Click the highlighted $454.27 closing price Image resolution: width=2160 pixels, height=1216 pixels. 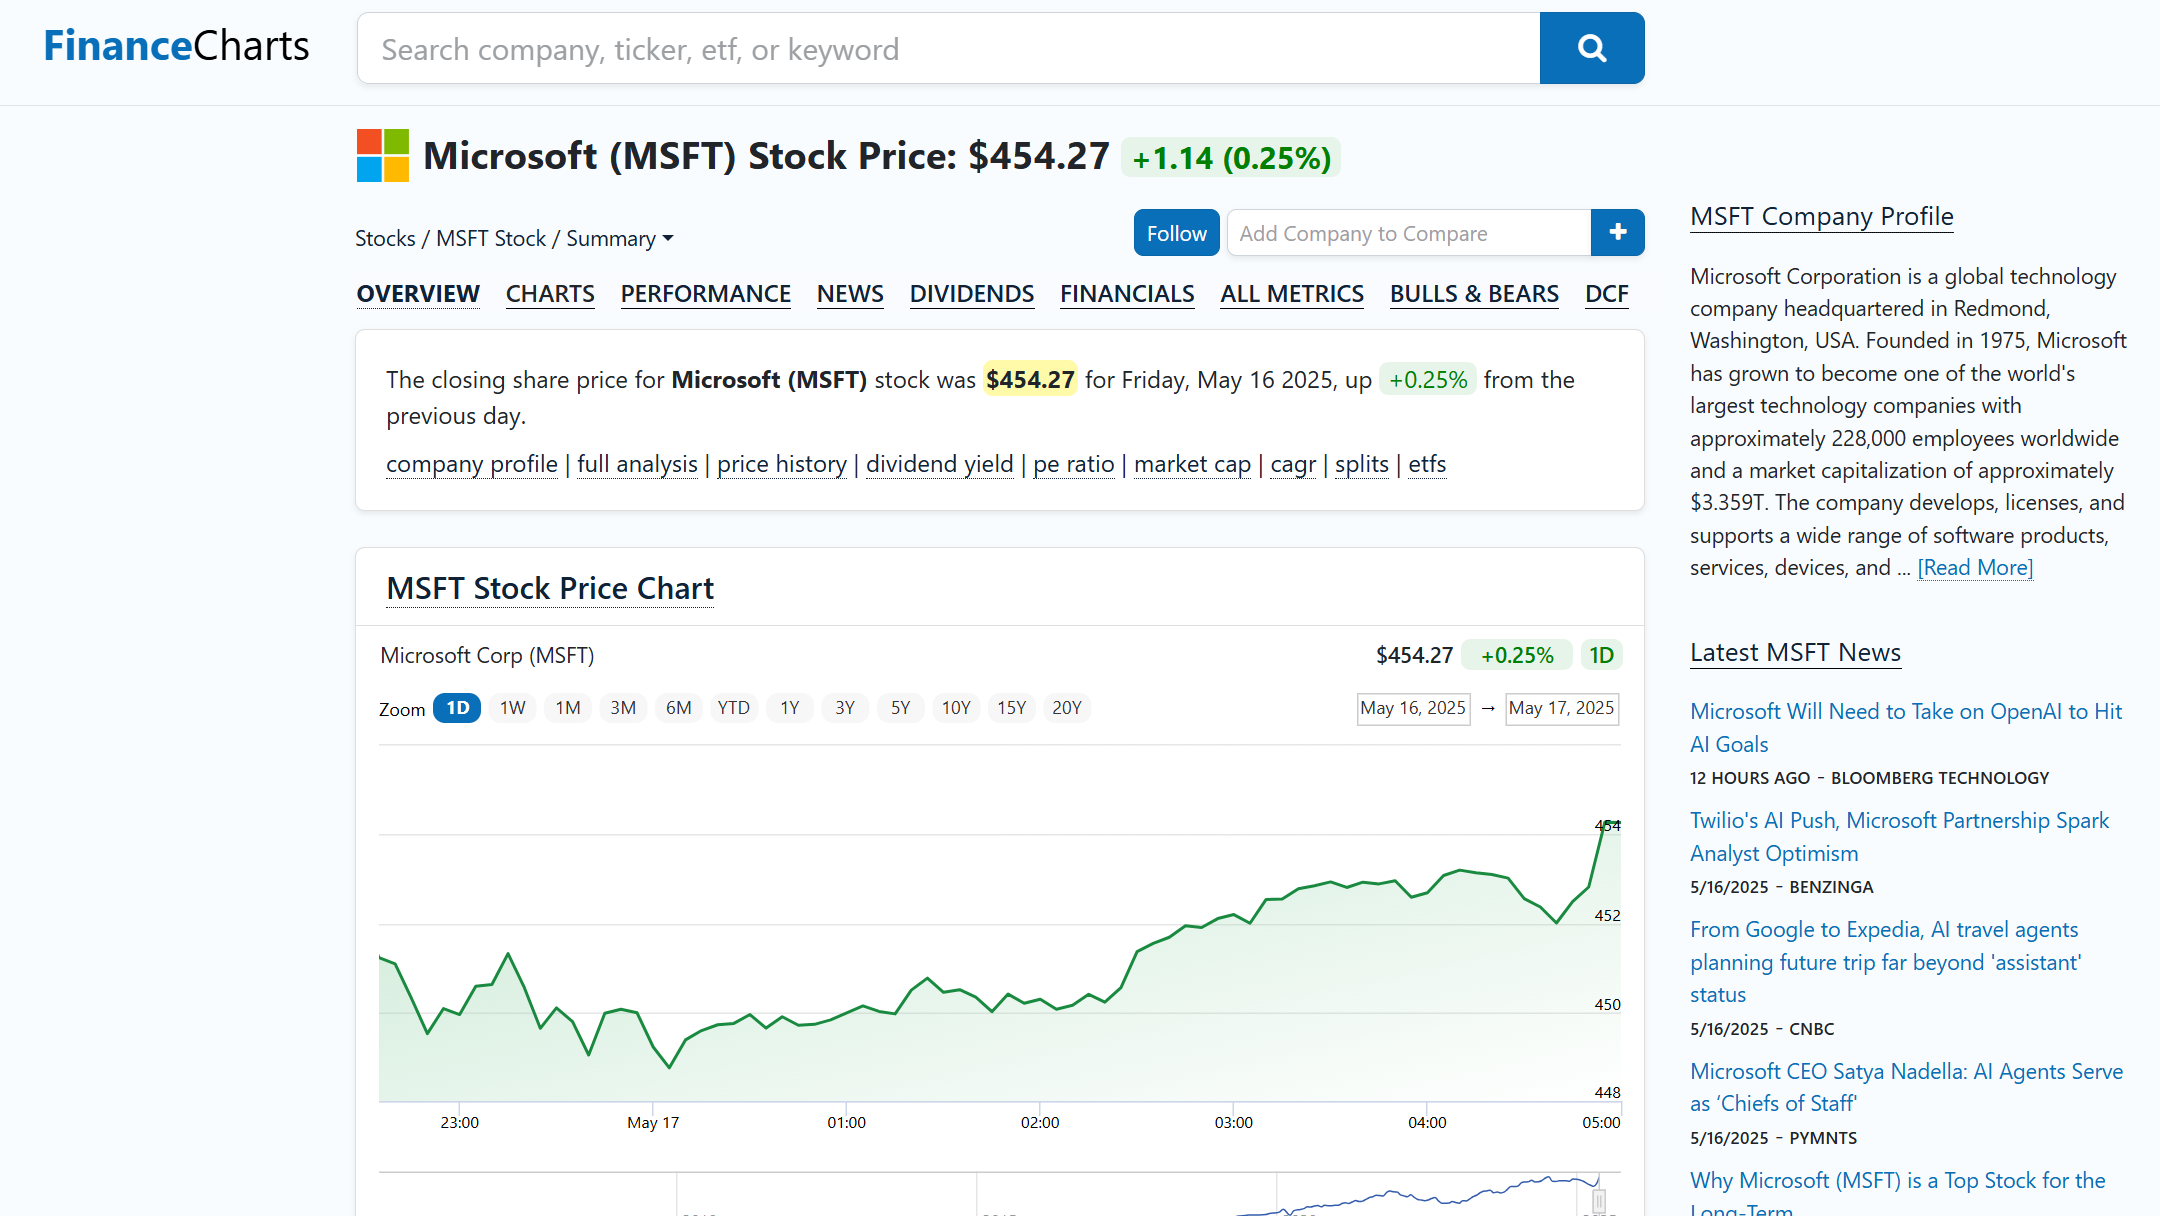[1030, 379]
